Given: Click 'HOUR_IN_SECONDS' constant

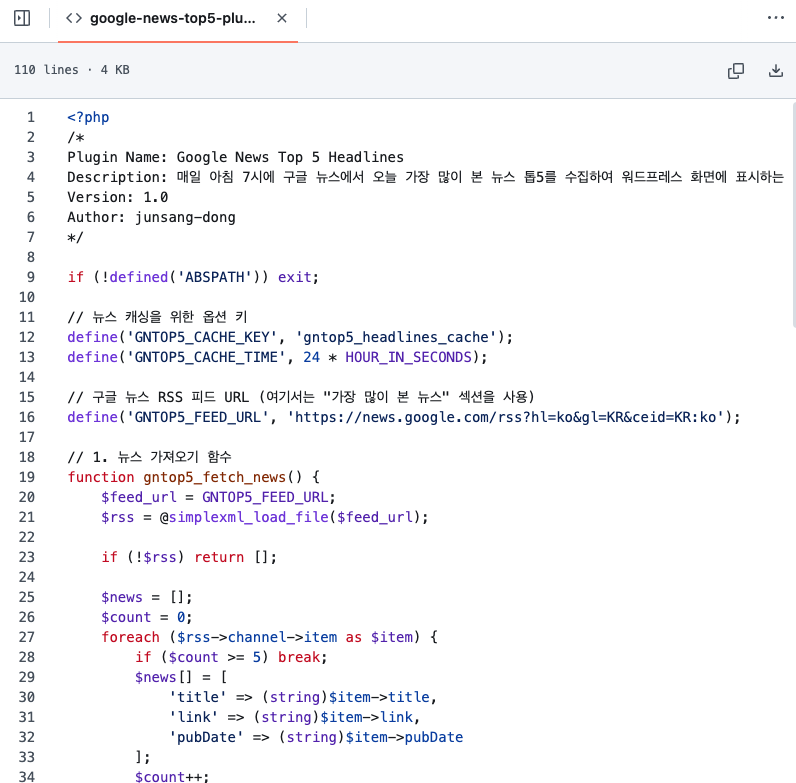Looking at the screenshot, I should click(409, 357).
